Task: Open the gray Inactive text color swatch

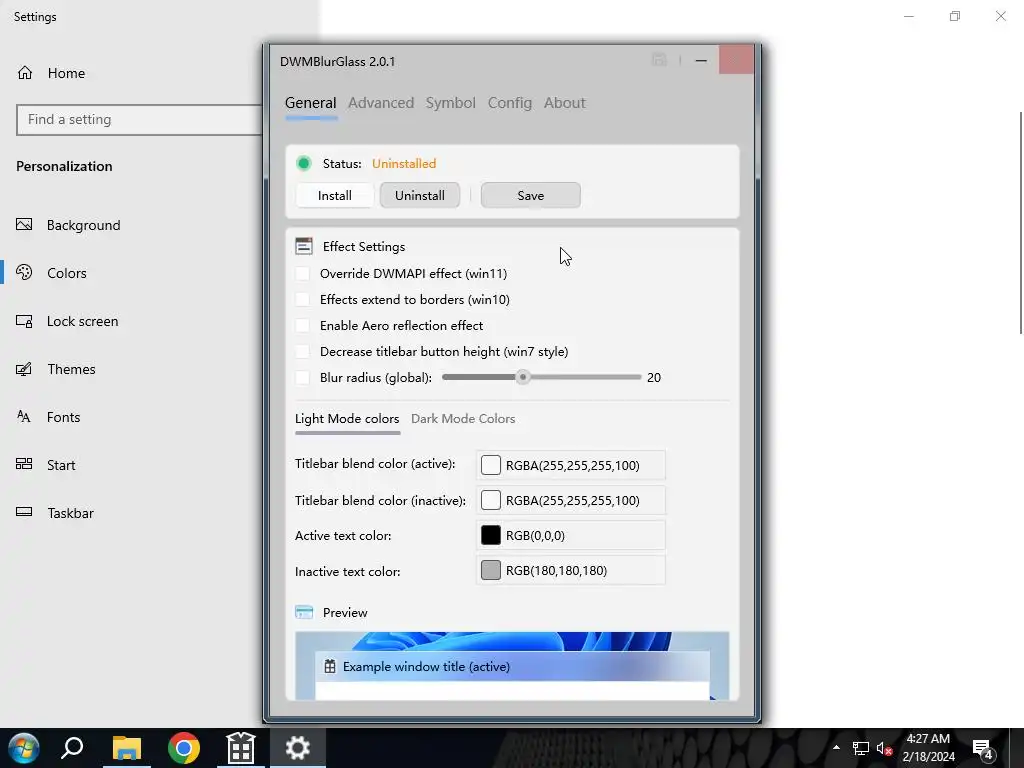Action: pos(490,570)
